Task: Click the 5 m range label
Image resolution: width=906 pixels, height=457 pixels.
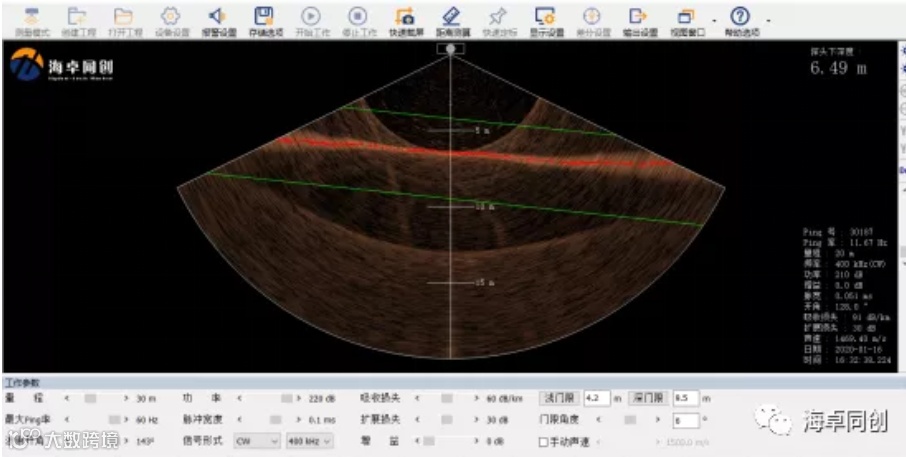Action: 484,131
